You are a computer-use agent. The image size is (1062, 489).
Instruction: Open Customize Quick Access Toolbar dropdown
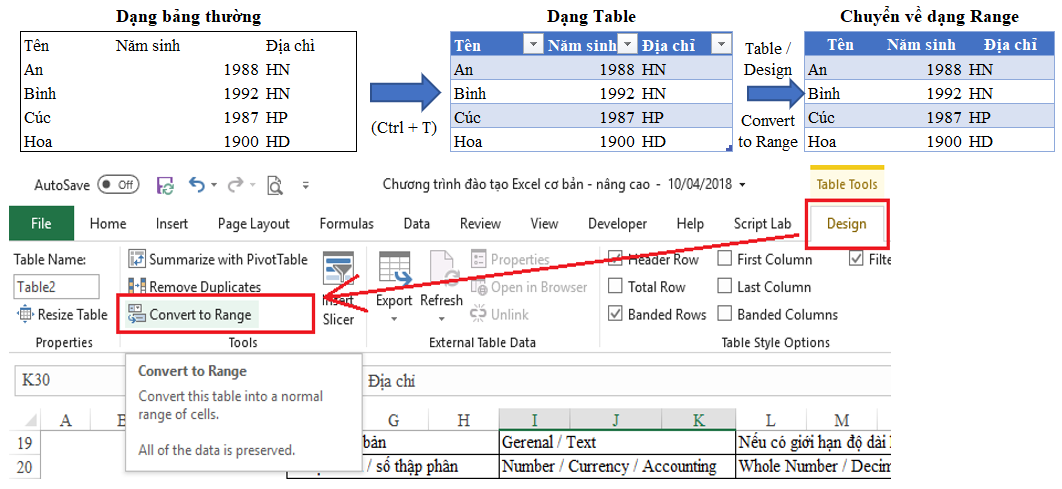[x=306, y=185]
